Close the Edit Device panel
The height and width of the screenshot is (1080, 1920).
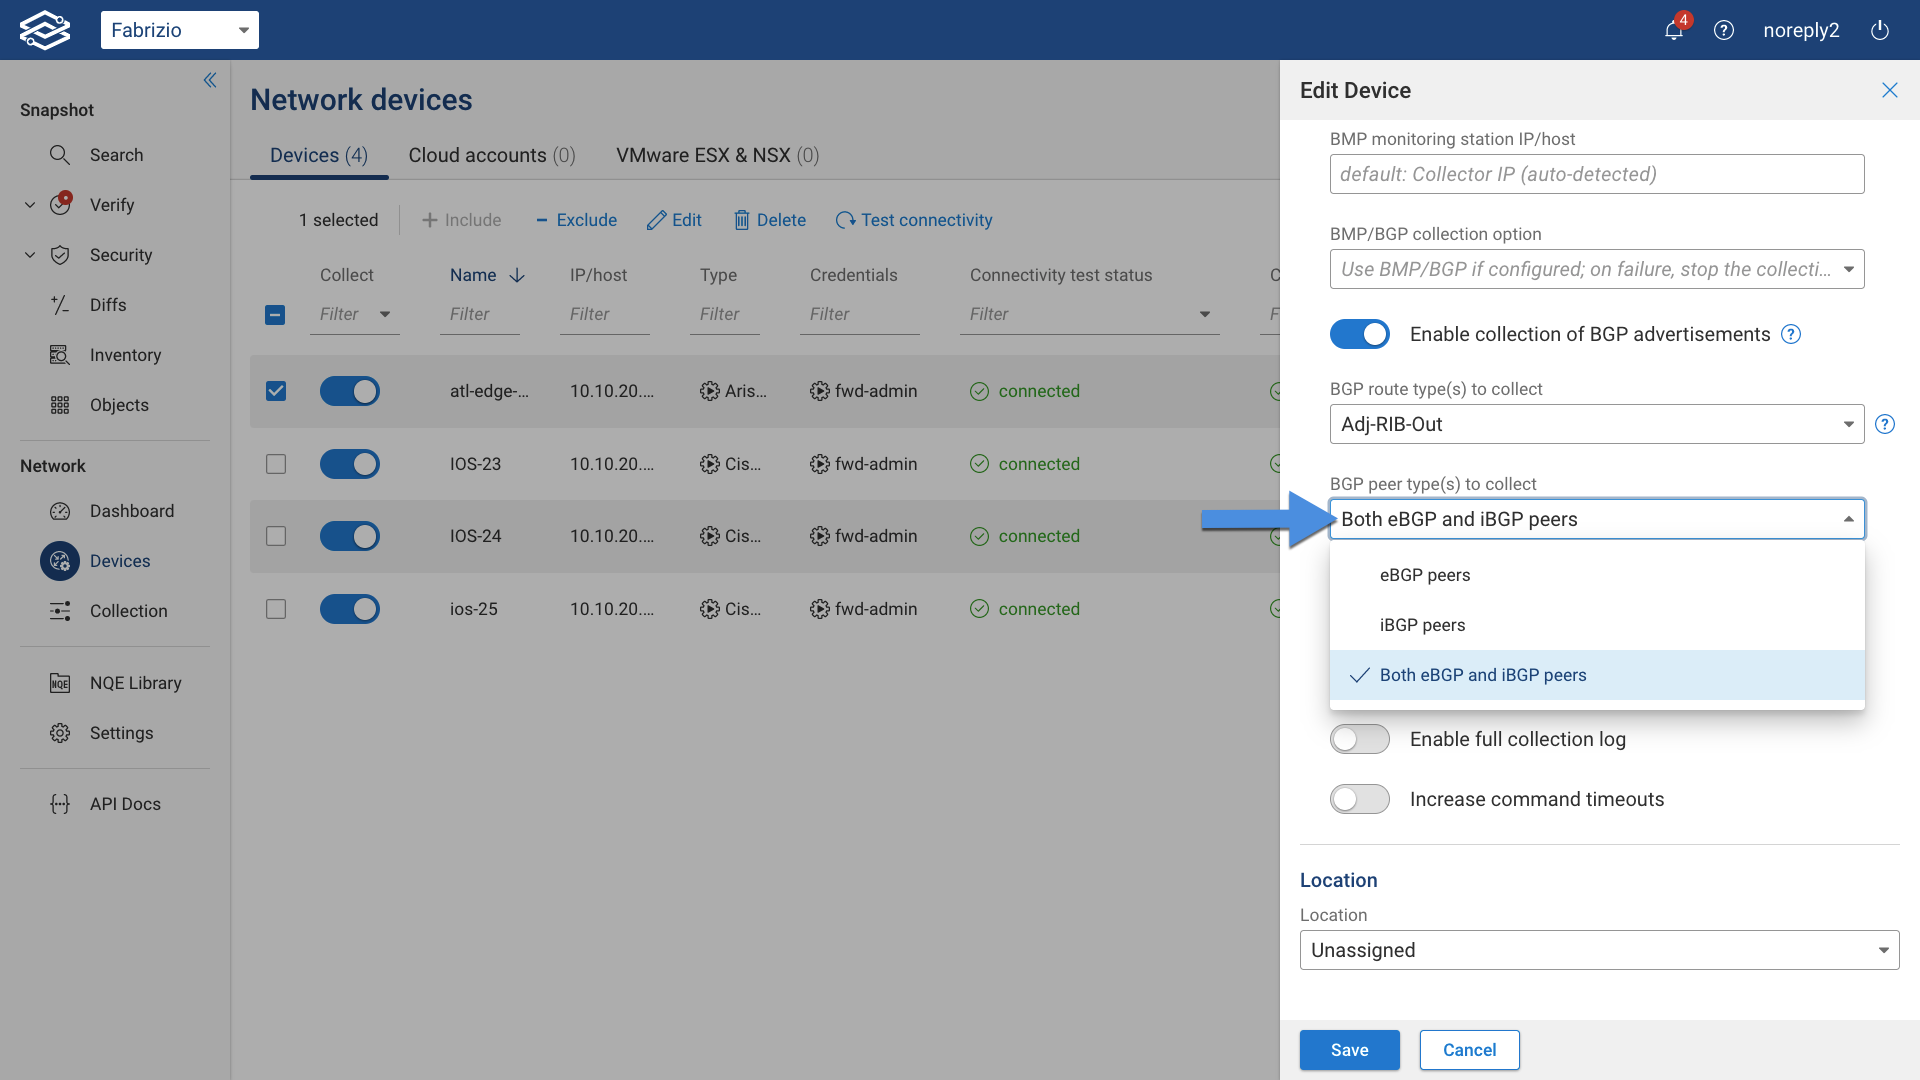pyautogui.click(x=1889, y=90)
